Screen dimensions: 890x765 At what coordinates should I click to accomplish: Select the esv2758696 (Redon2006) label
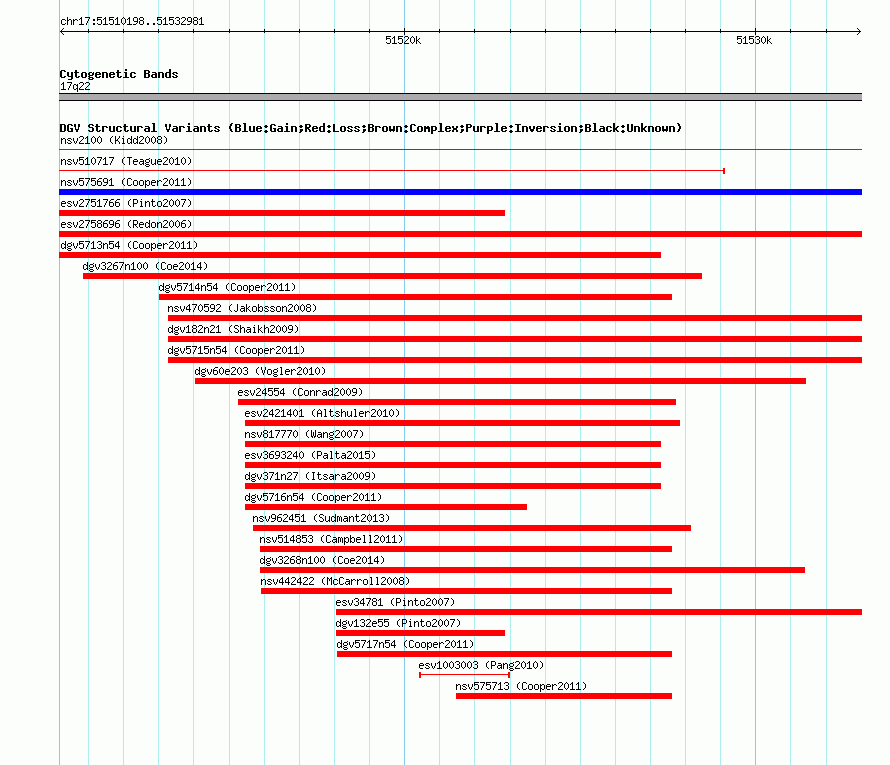tap(126, 224)
